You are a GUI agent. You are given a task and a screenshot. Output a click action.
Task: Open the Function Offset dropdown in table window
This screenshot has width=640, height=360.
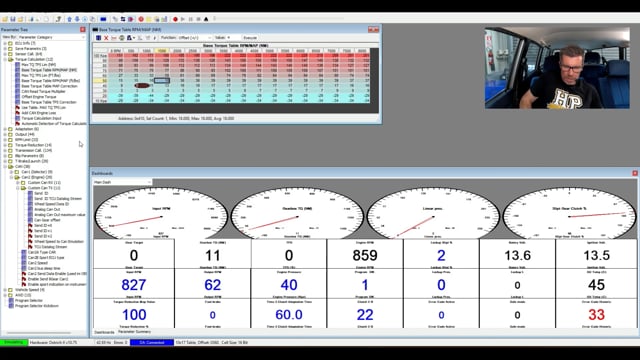click(195, 38)
